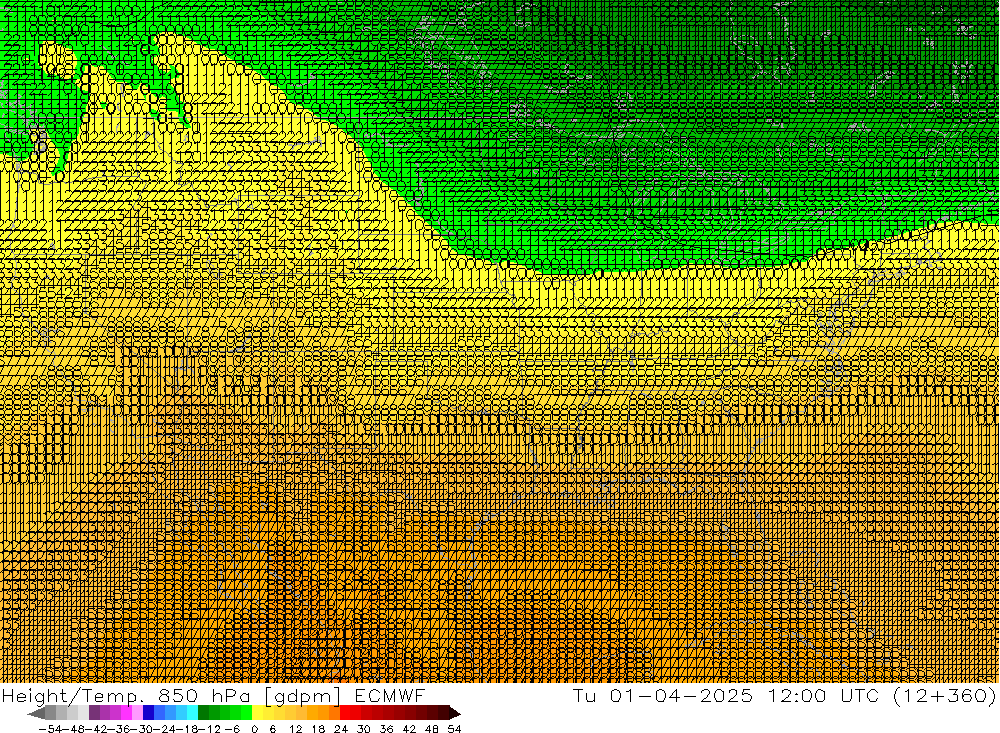Click the '24' legend value right of 18
The height and width of the screenshot is (733, 1000).
coord(341,729)
